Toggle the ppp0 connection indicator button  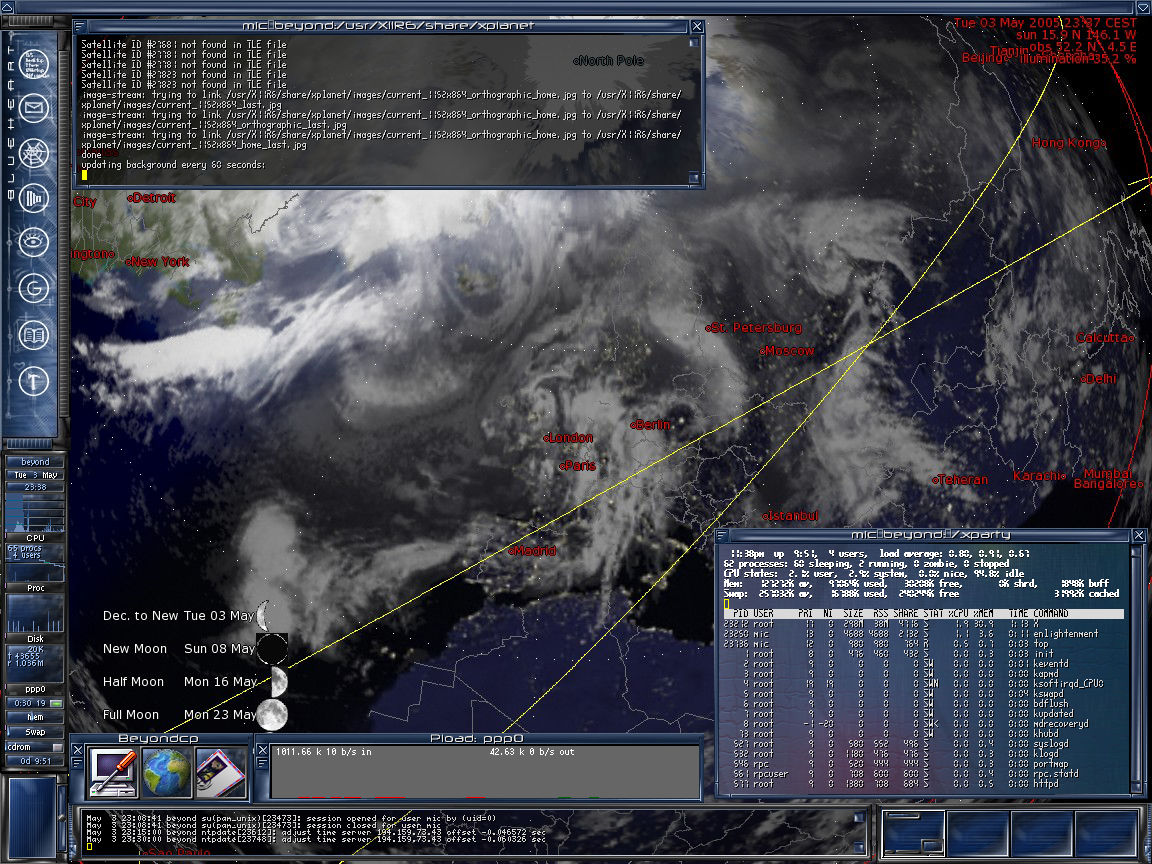[56, 703]
